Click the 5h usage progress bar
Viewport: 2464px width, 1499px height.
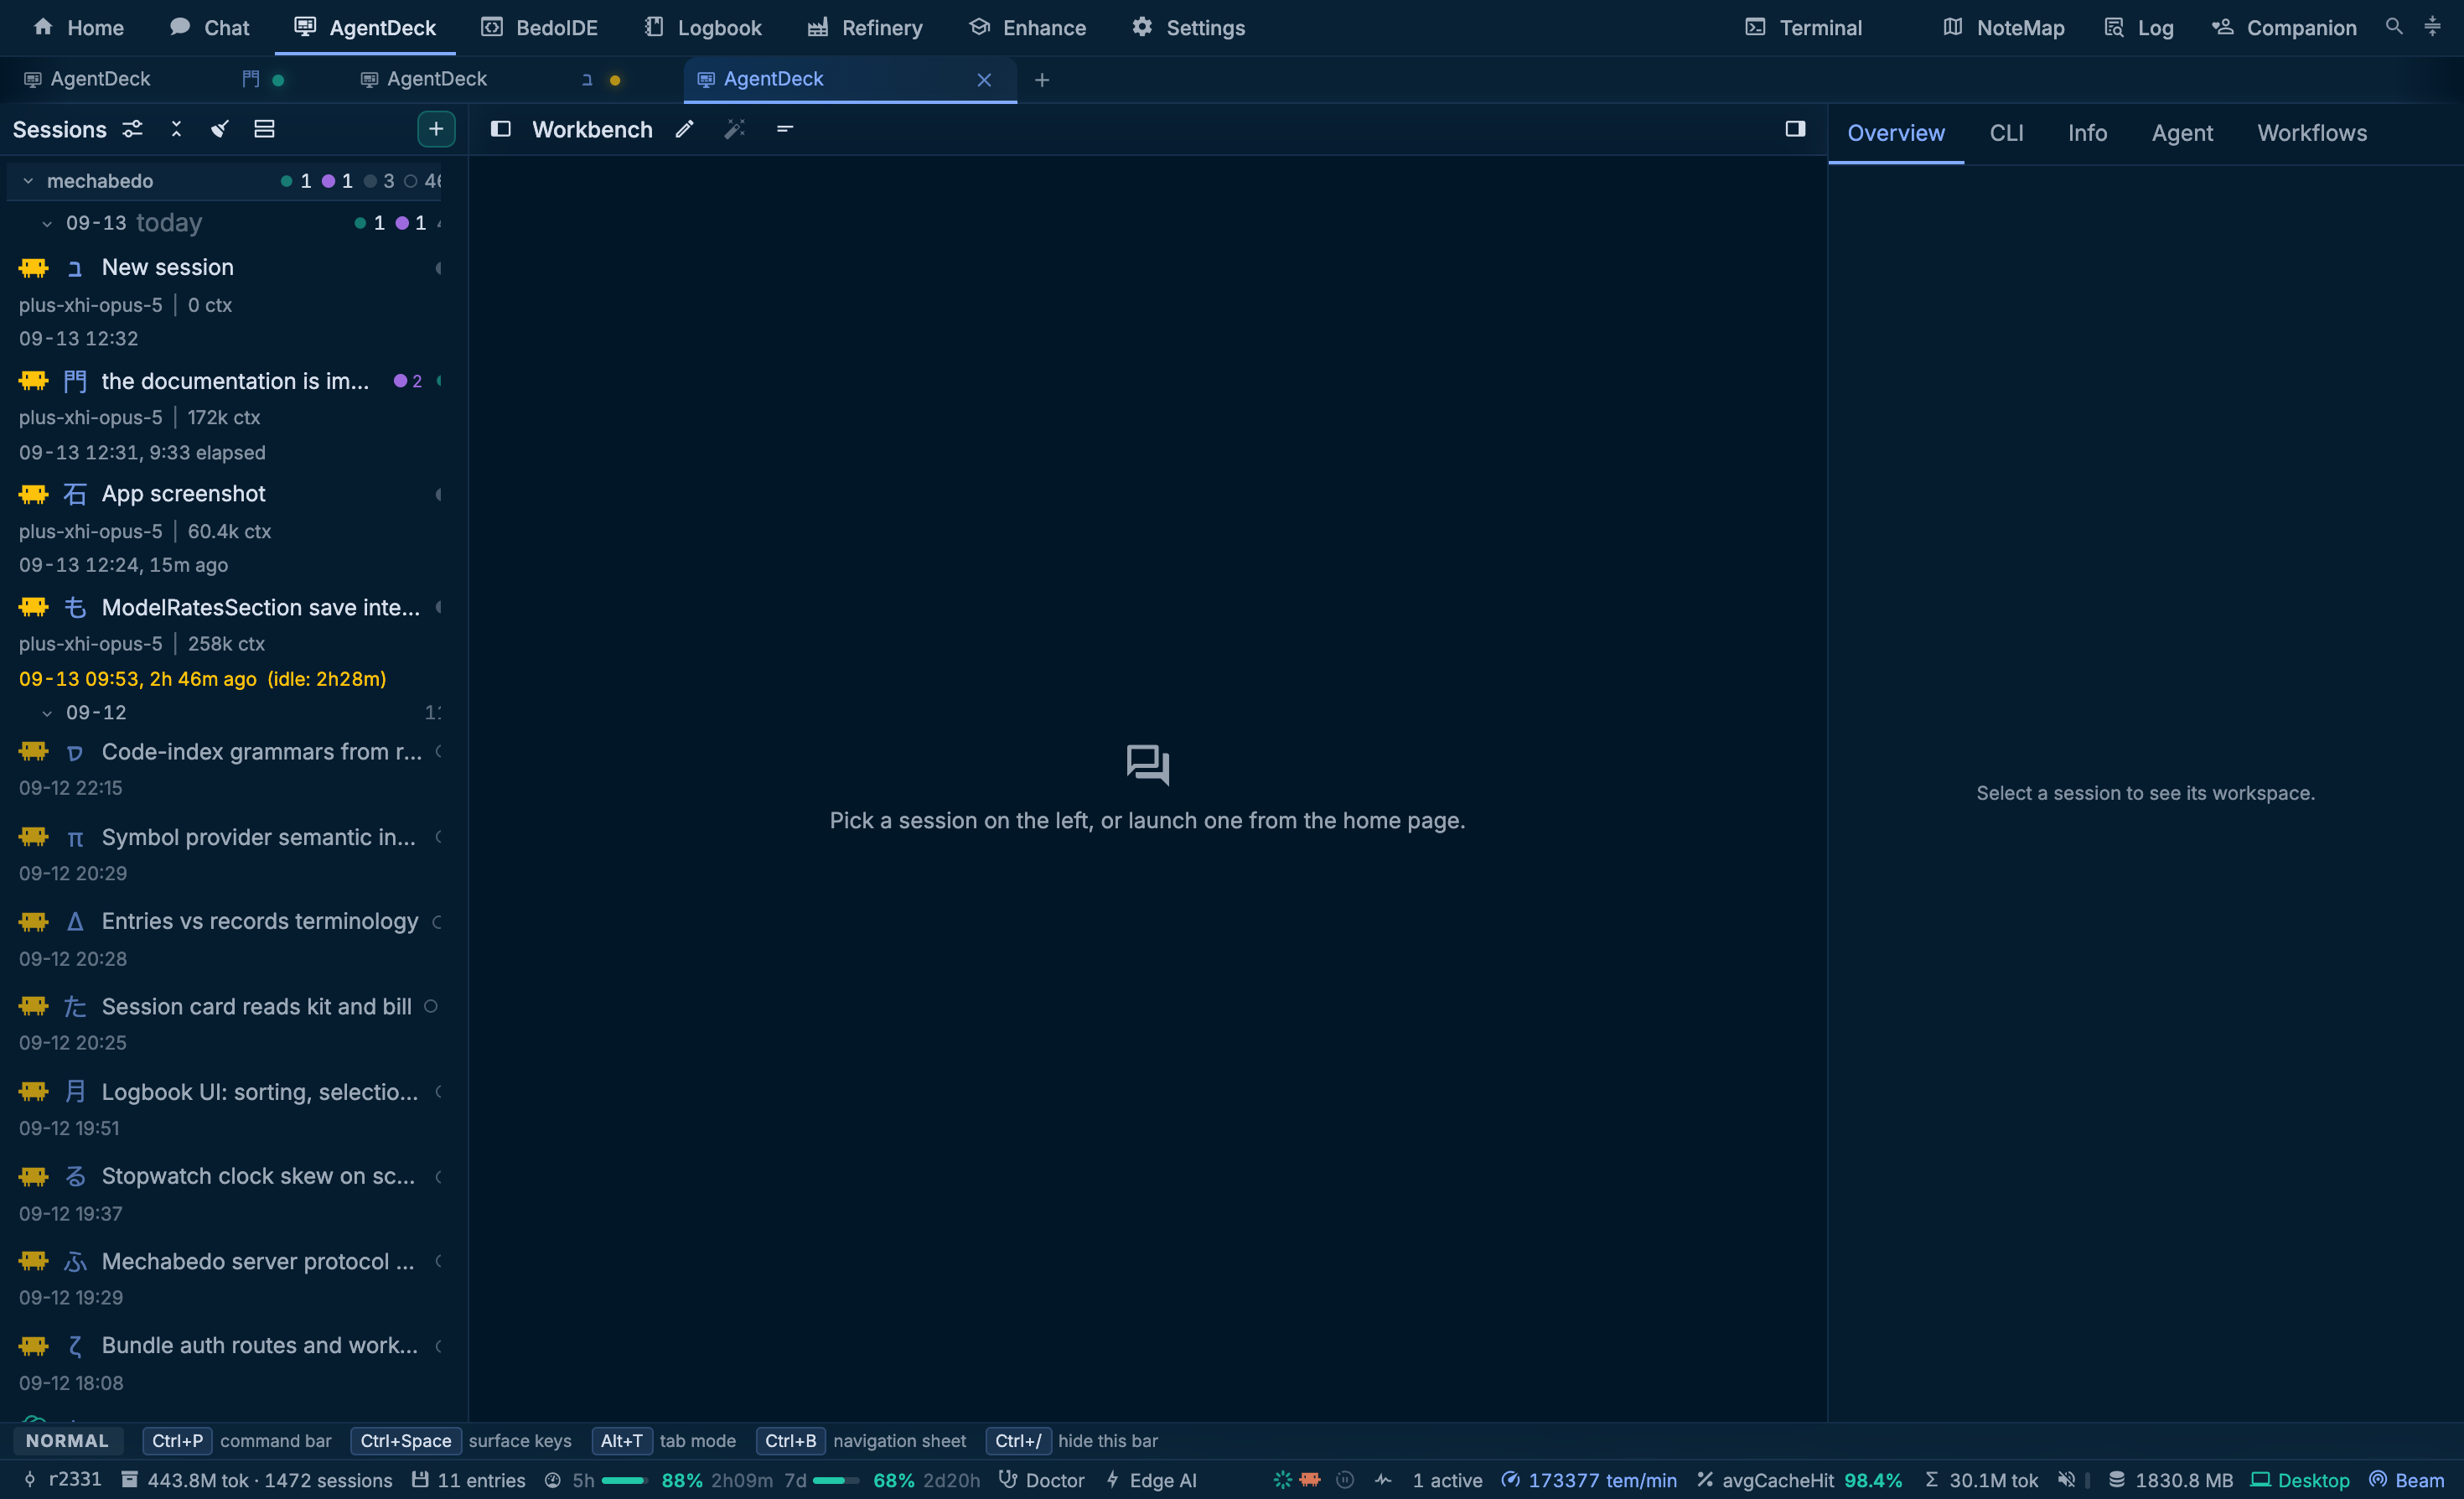[624, 1480]
